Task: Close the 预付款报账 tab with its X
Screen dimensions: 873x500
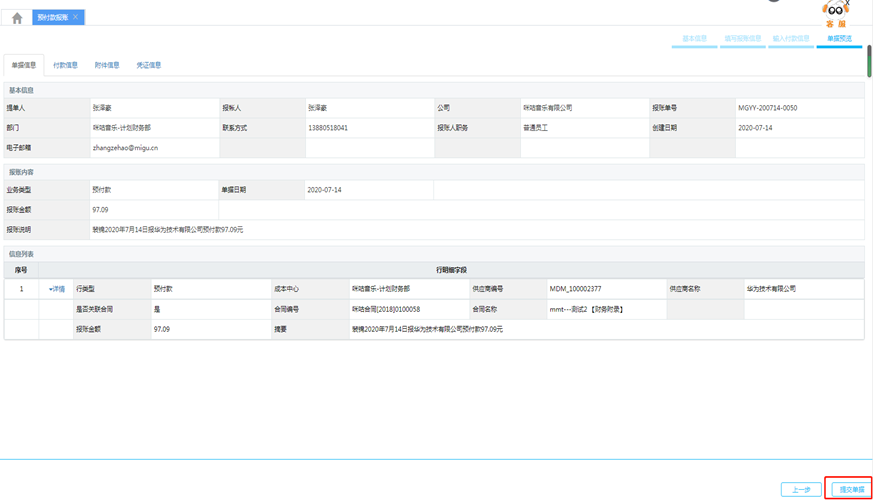Action: (76, 17)
